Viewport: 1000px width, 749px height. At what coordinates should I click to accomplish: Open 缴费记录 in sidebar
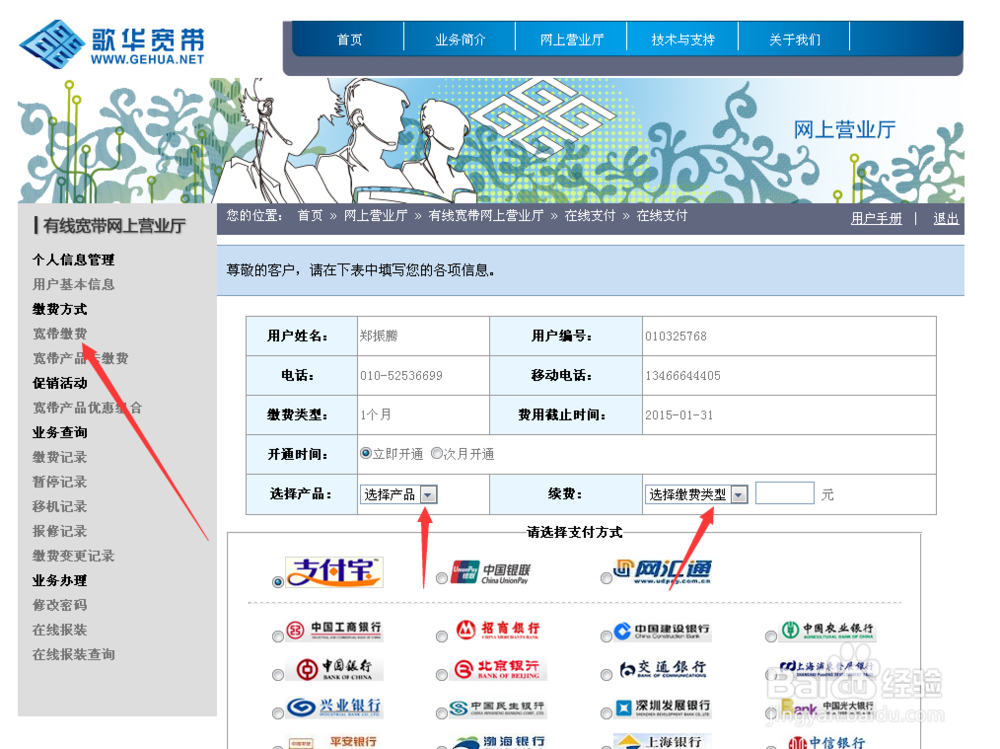[x=60, y=457]
